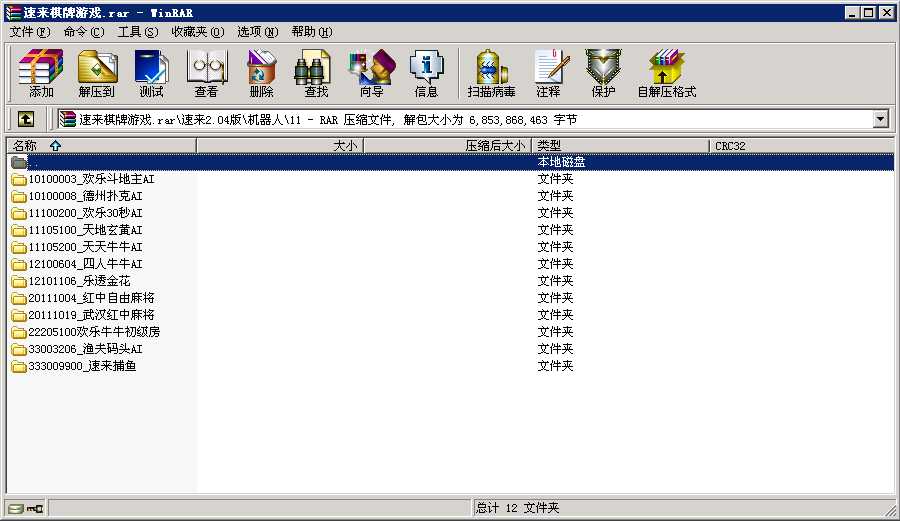Click 本地磁盘 type in the selected row

tap(561, 162)
